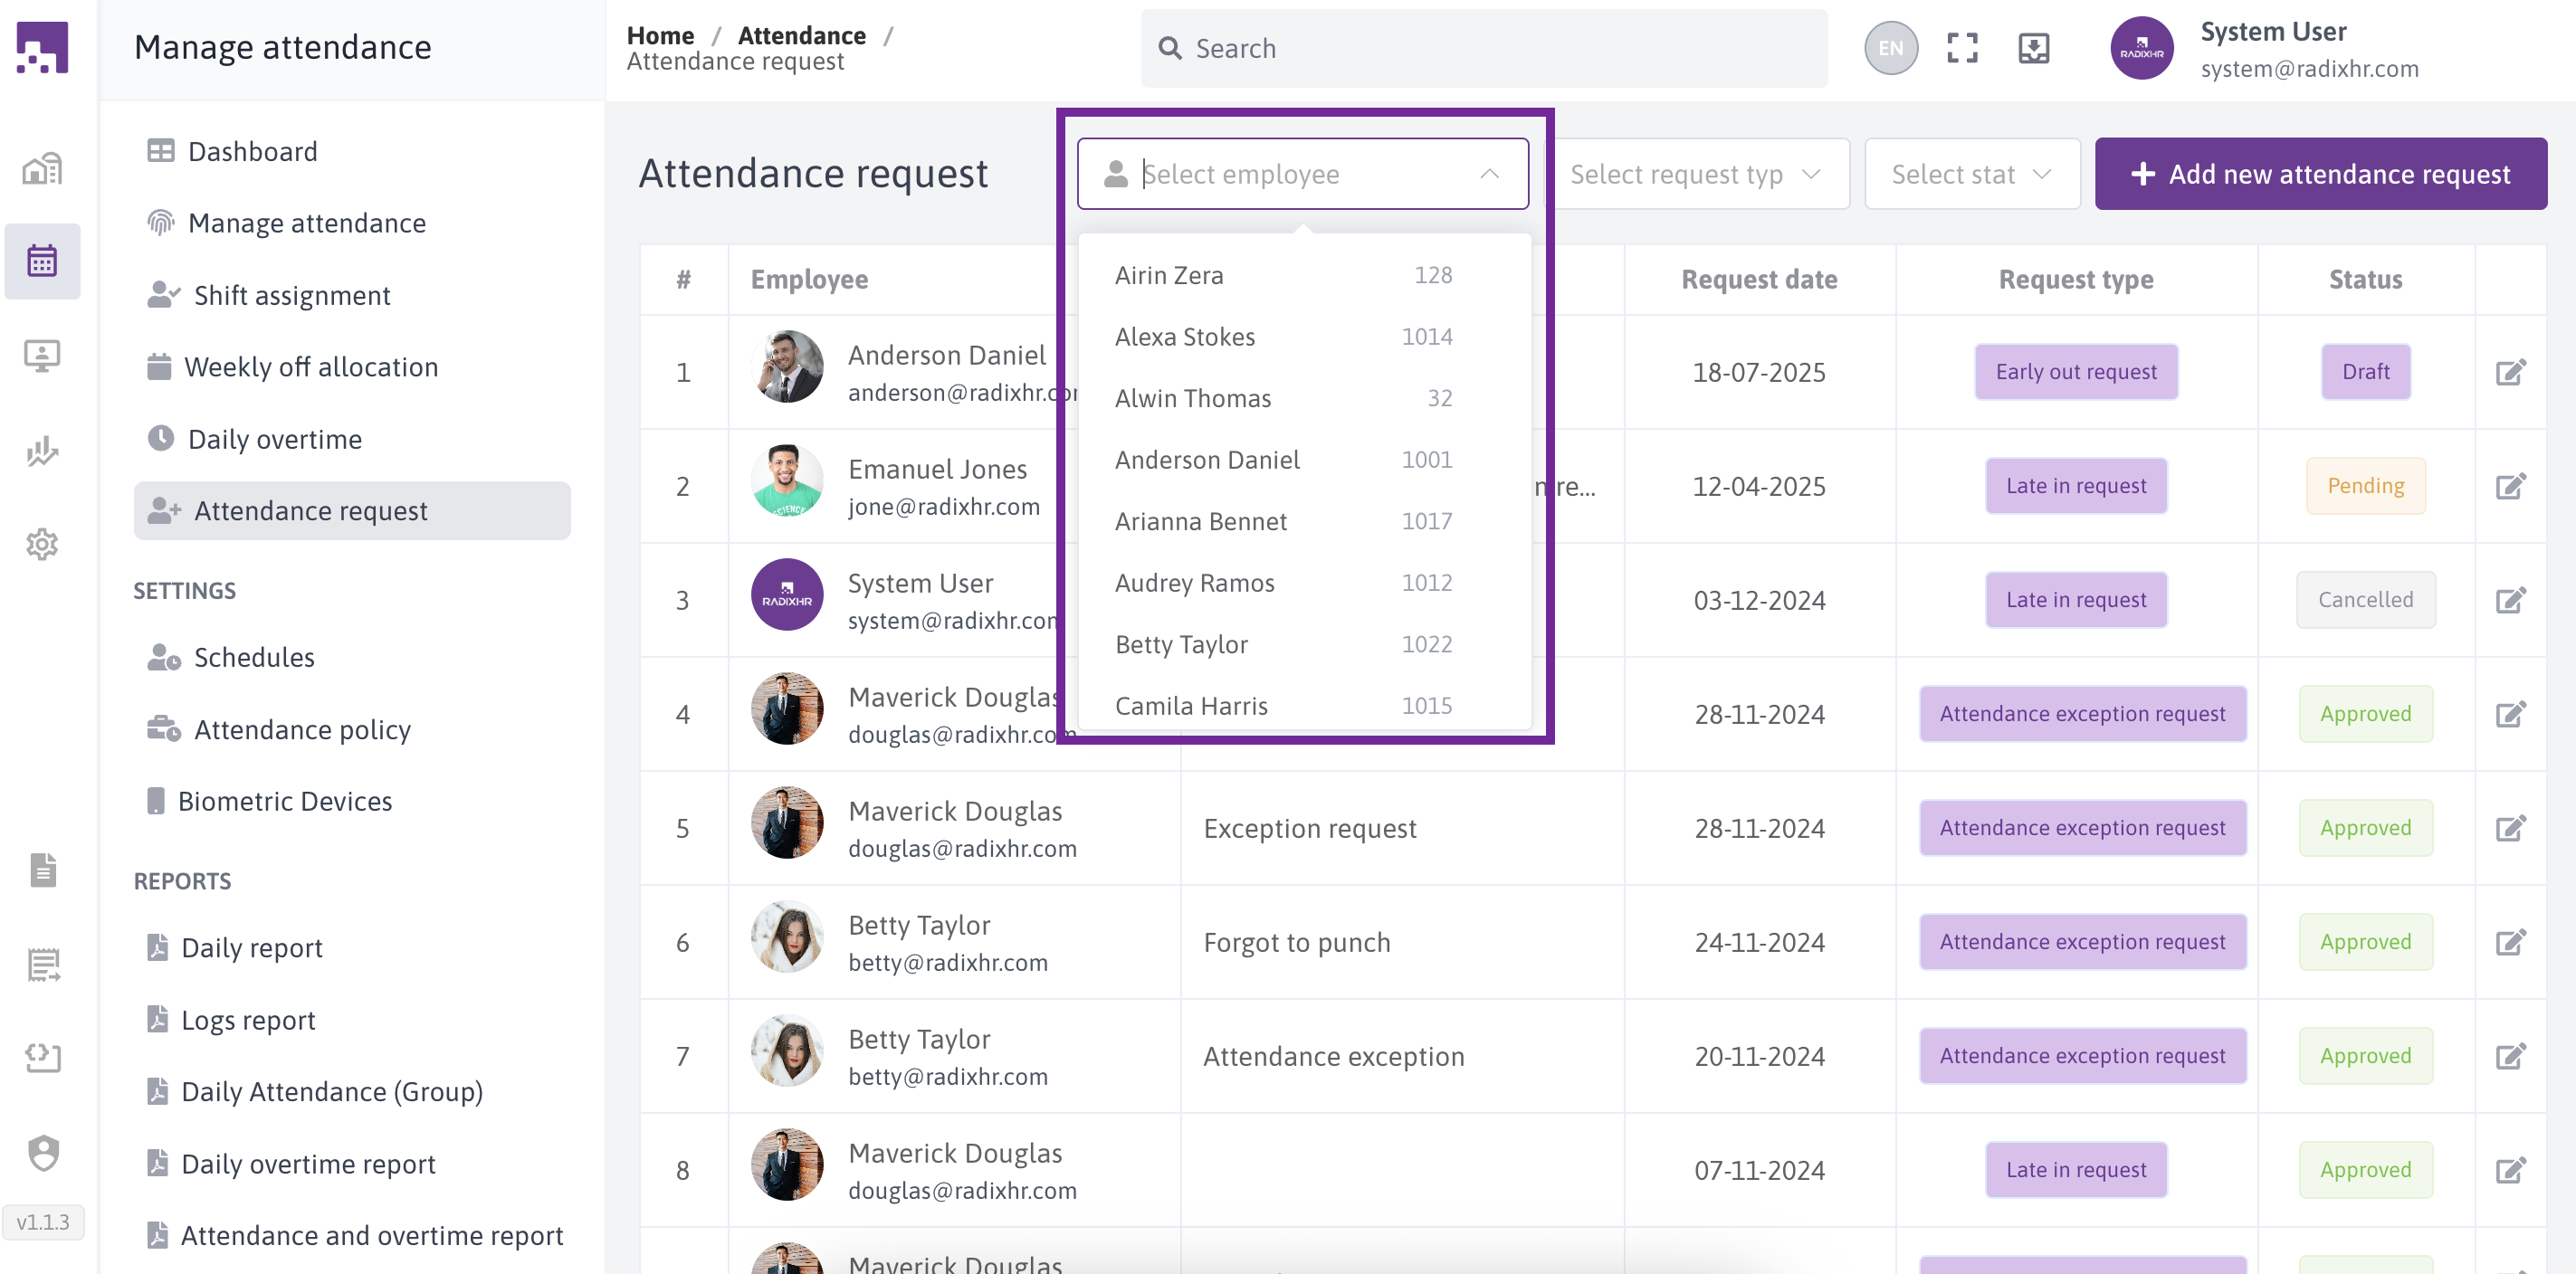The image size is (2576, 1274).
Task: Choose Alexa Stokes from employee list
Action: (1184, 337)
